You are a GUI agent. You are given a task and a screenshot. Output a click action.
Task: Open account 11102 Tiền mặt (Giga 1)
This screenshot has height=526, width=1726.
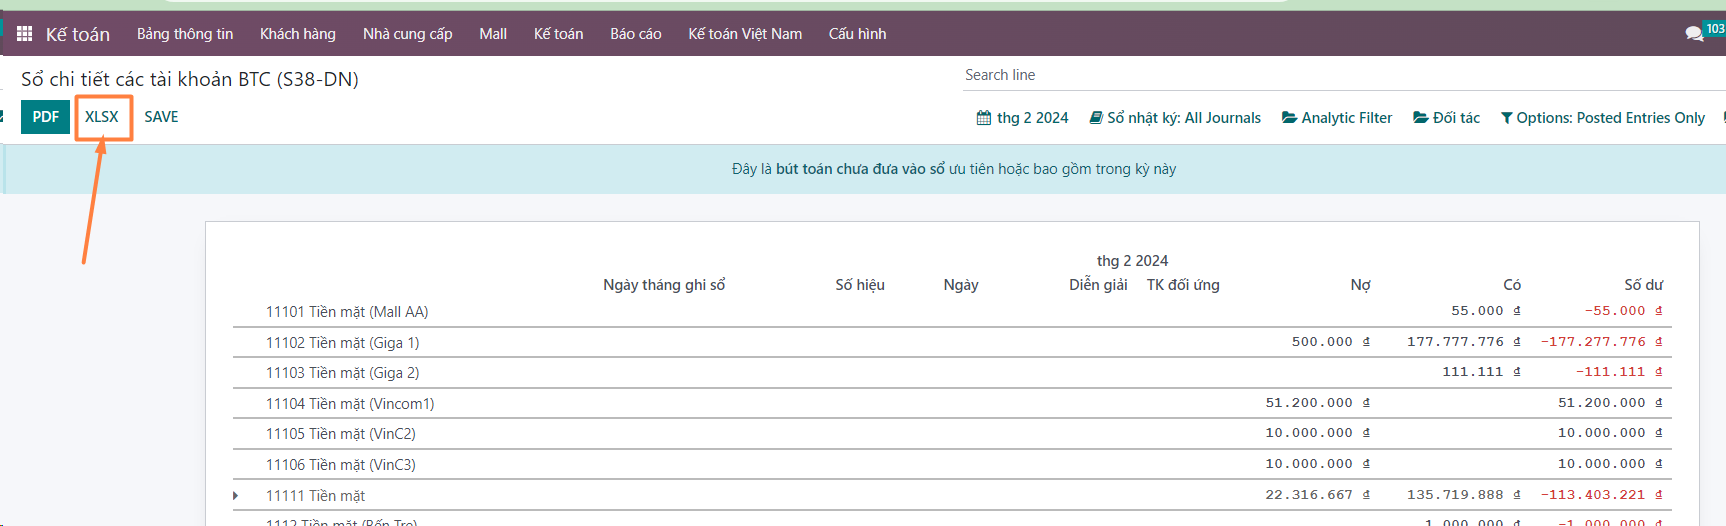tap(342, 343)
